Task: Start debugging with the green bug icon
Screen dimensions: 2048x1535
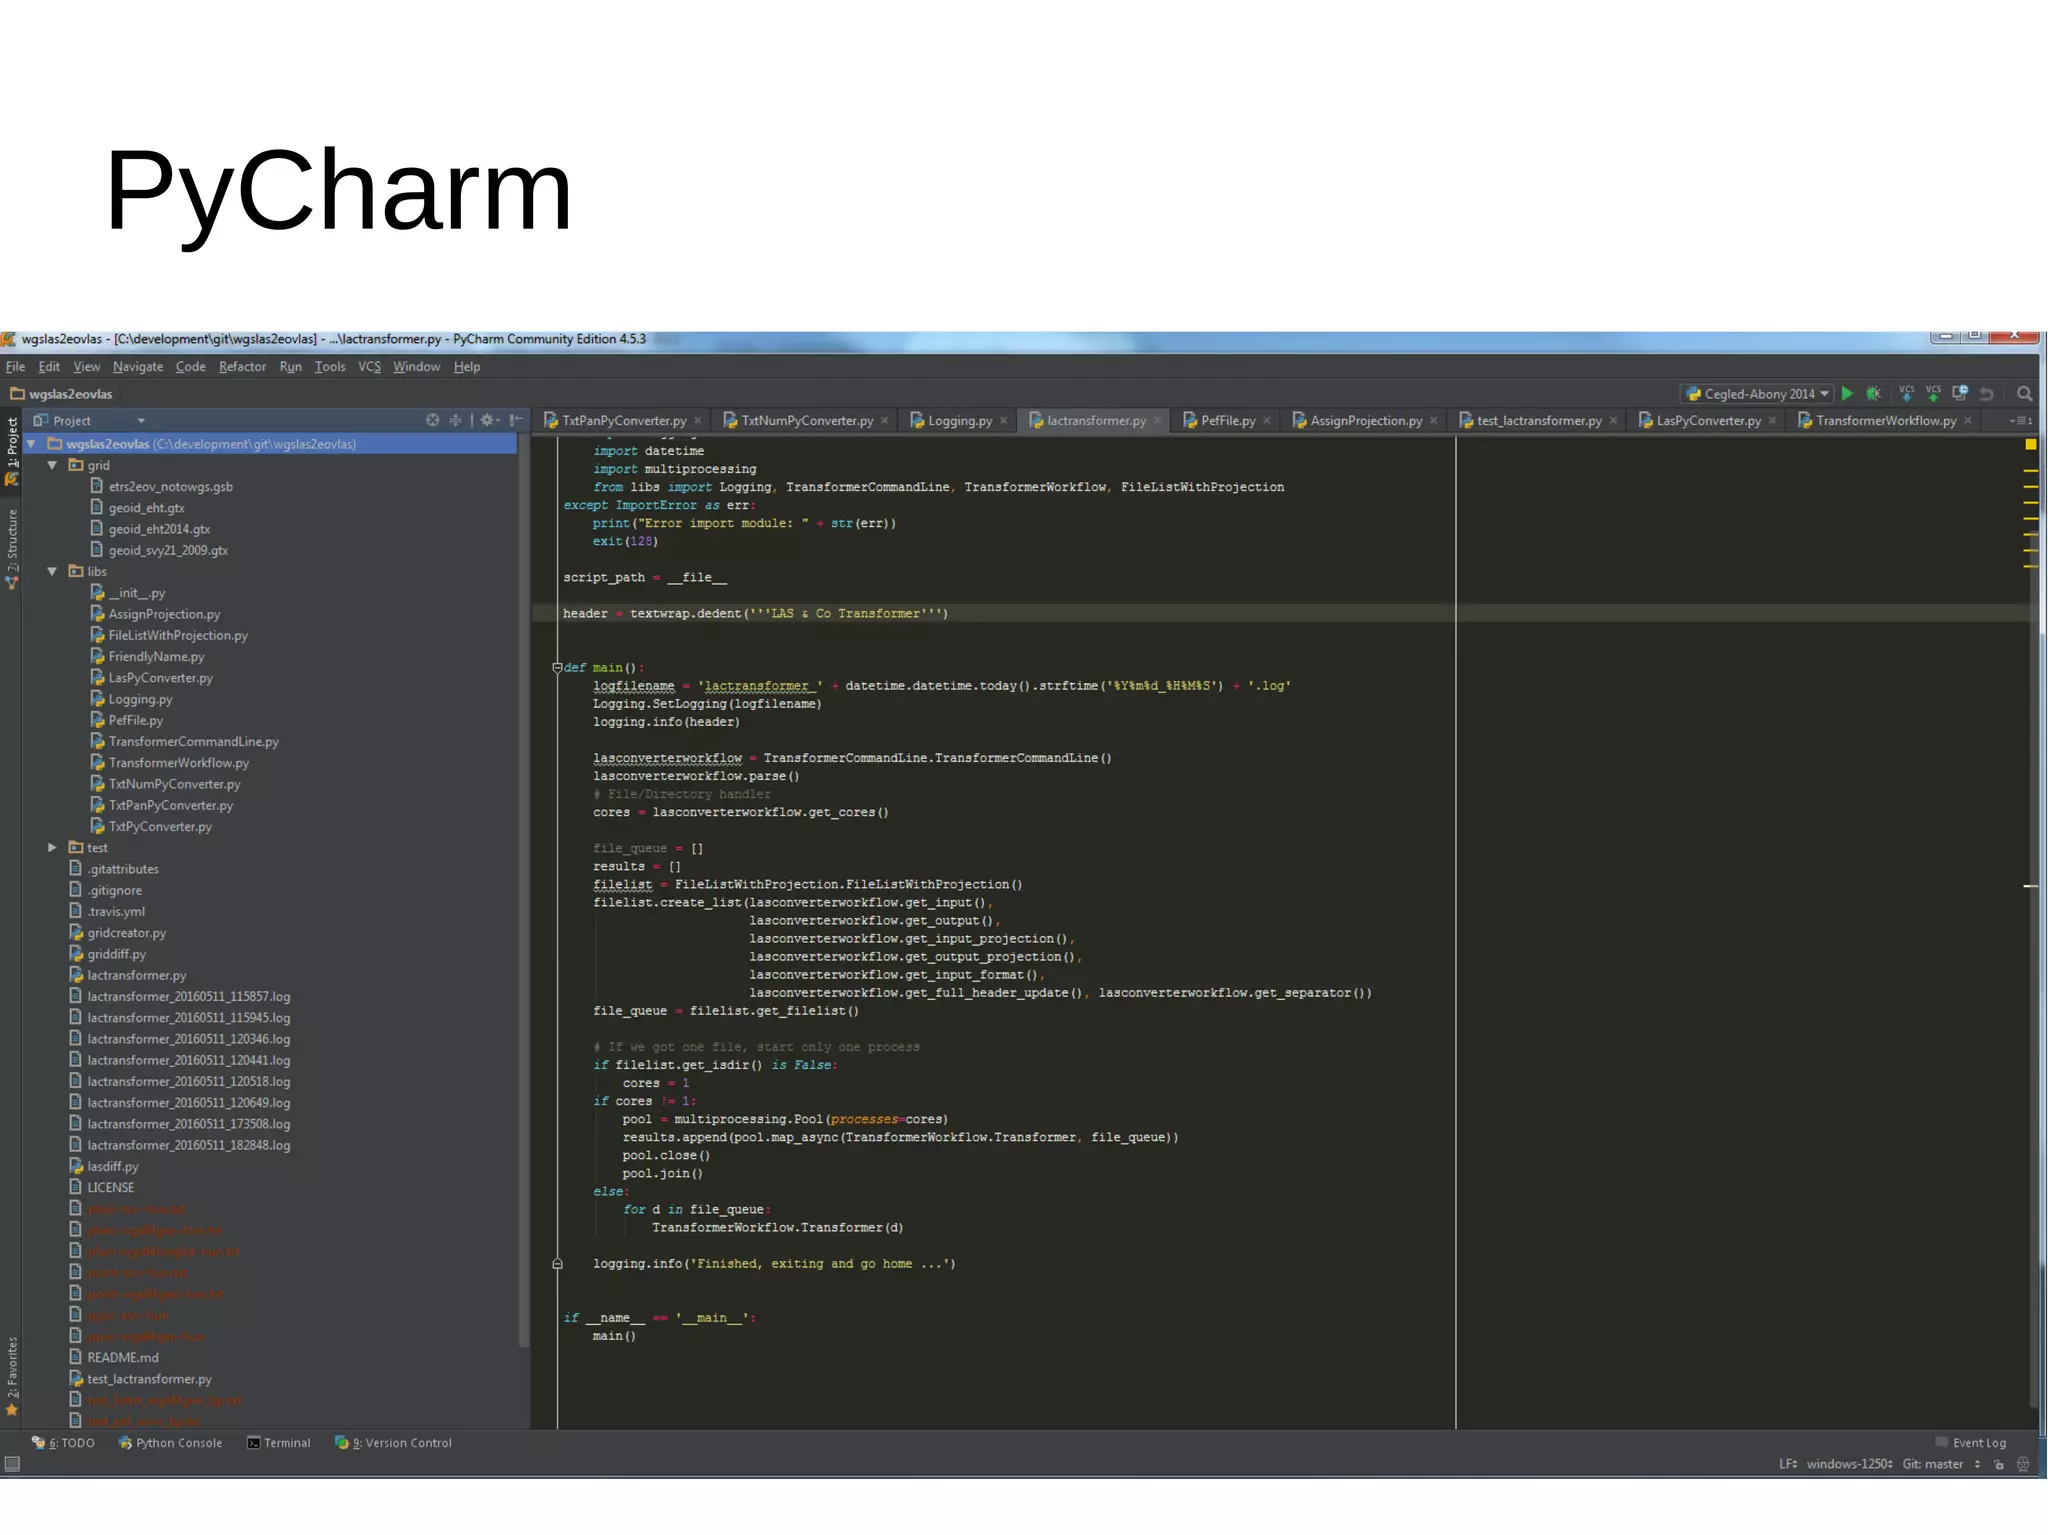Action: (x=1873, y=394)
